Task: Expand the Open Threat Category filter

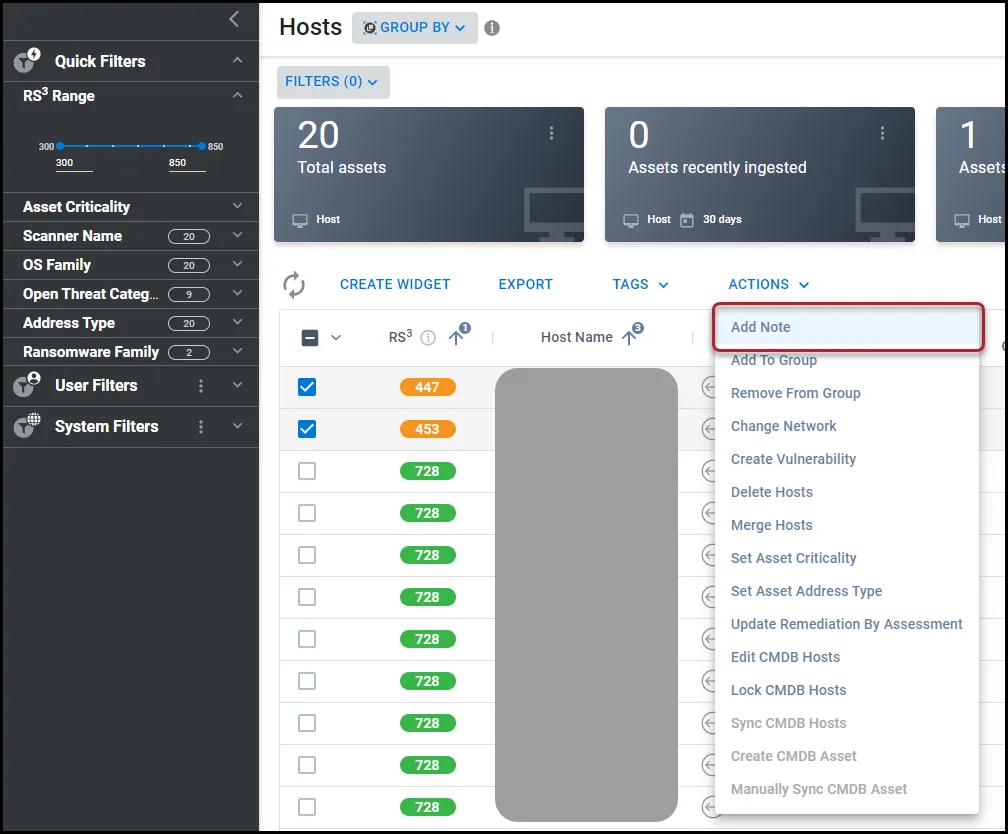Action: [237, 293]
